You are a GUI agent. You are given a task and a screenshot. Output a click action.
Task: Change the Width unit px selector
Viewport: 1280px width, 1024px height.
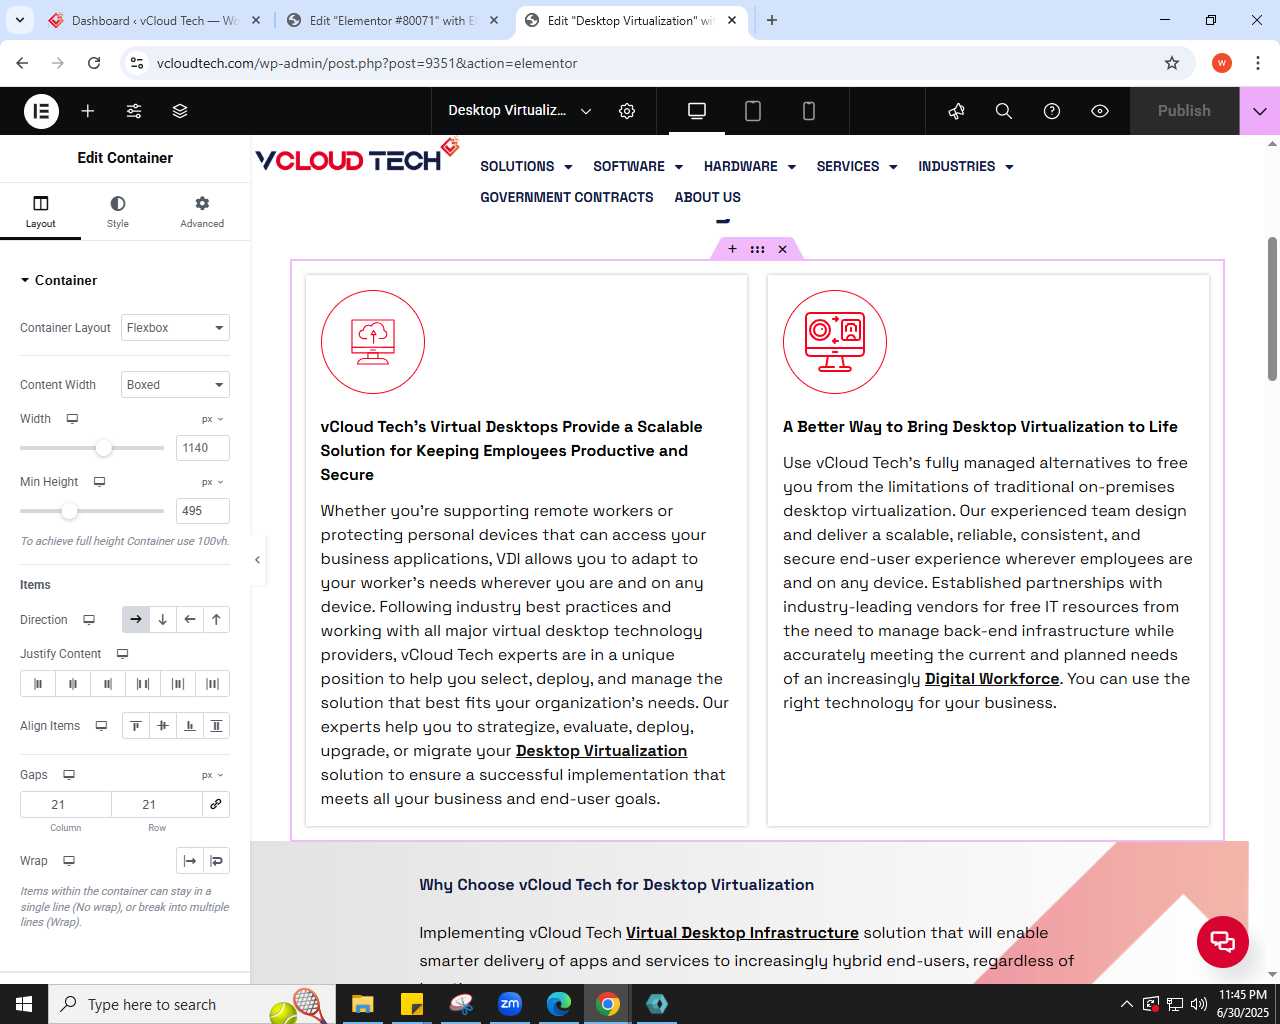coord(213,419)
